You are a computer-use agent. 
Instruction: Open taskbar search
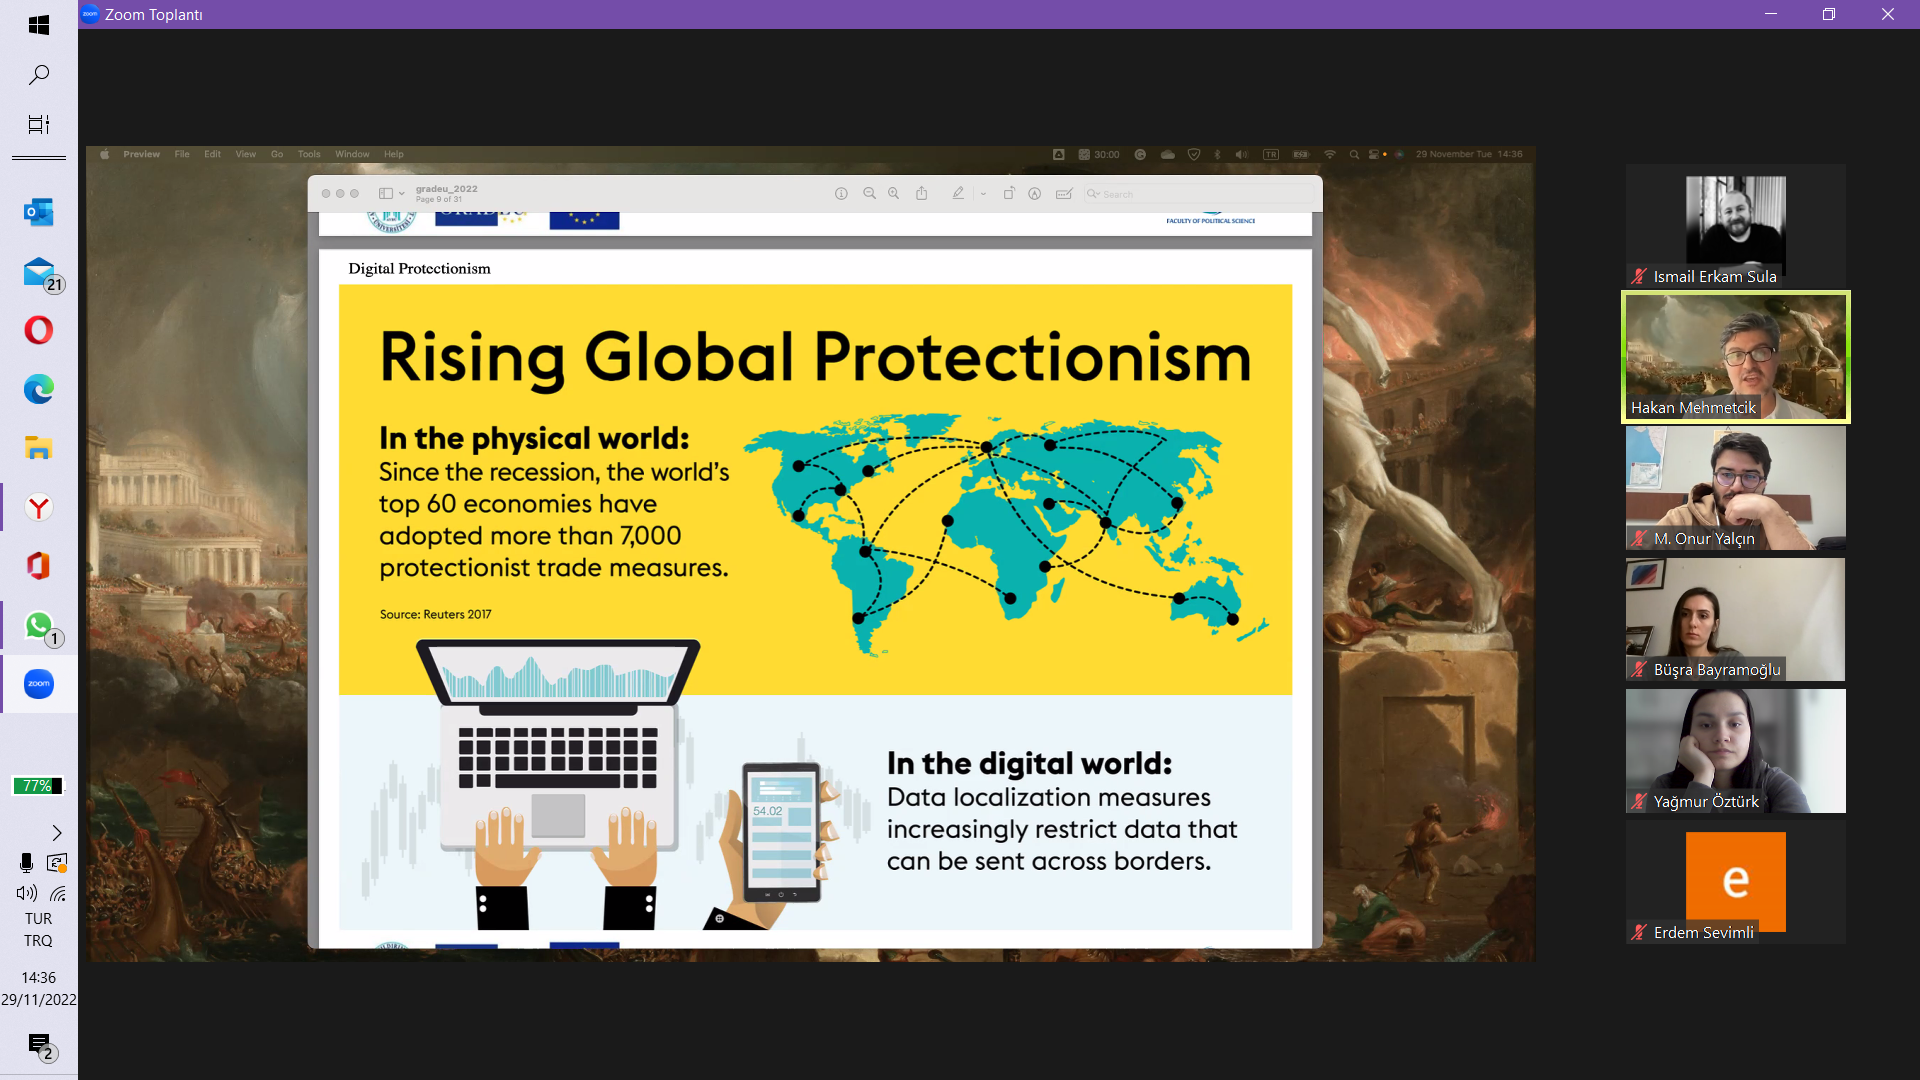pyautogui.click(x=38, y=75)
